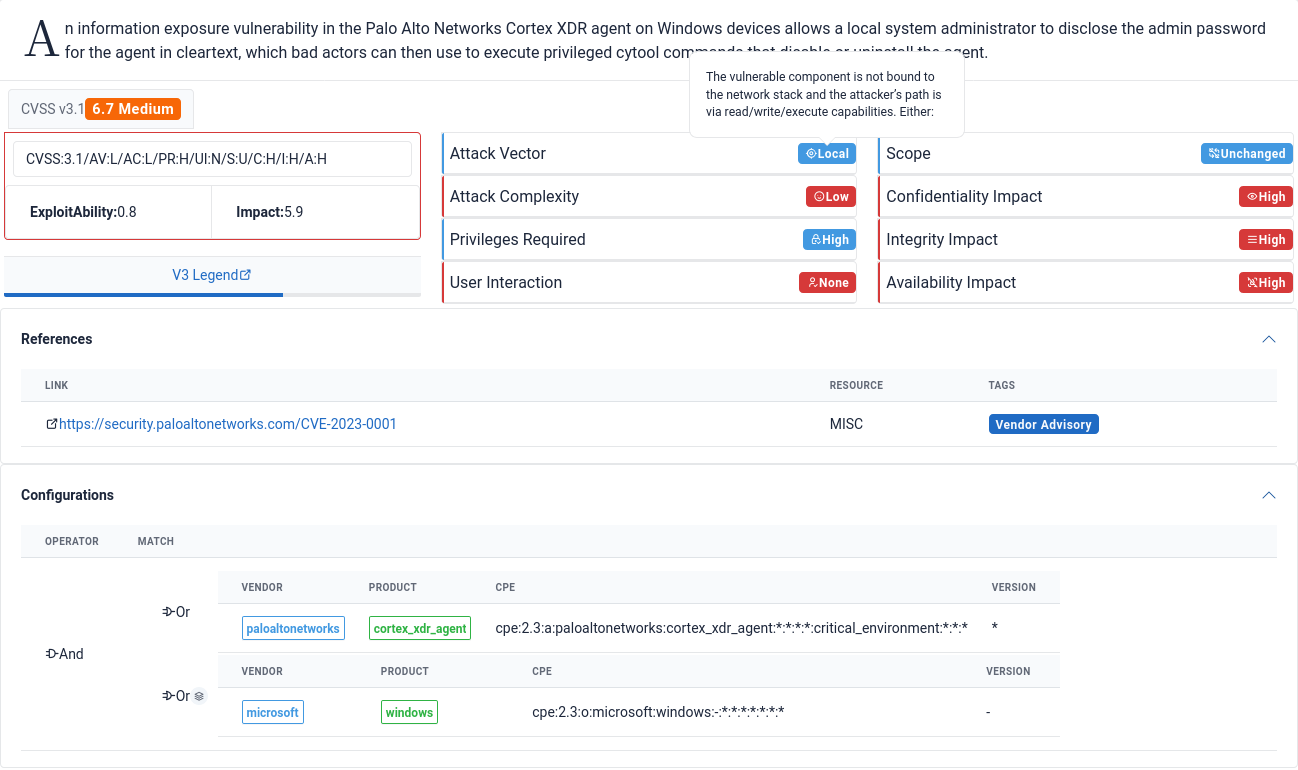Click the Confidentiality Impact label

point(964,196)
